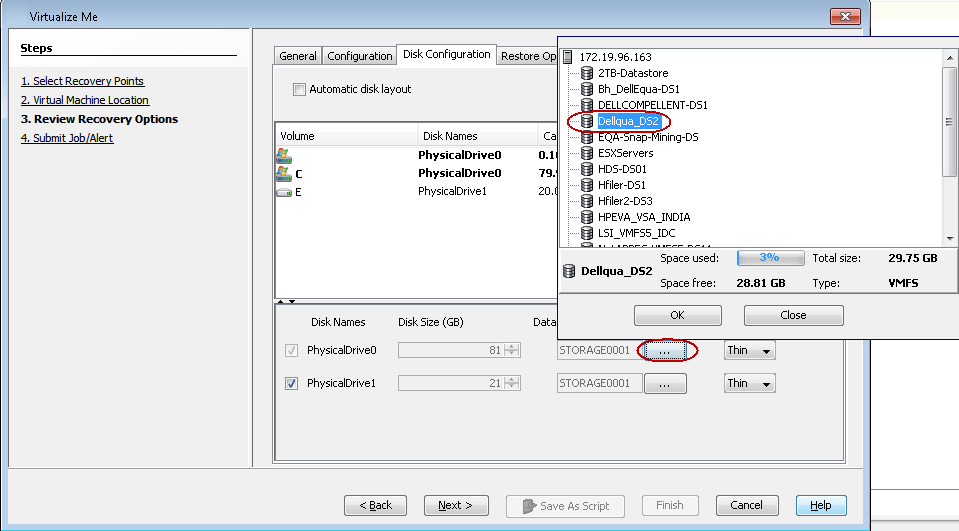Toggle Automatic disk layout checkbox
959x531 pixels.
point(299,89)
